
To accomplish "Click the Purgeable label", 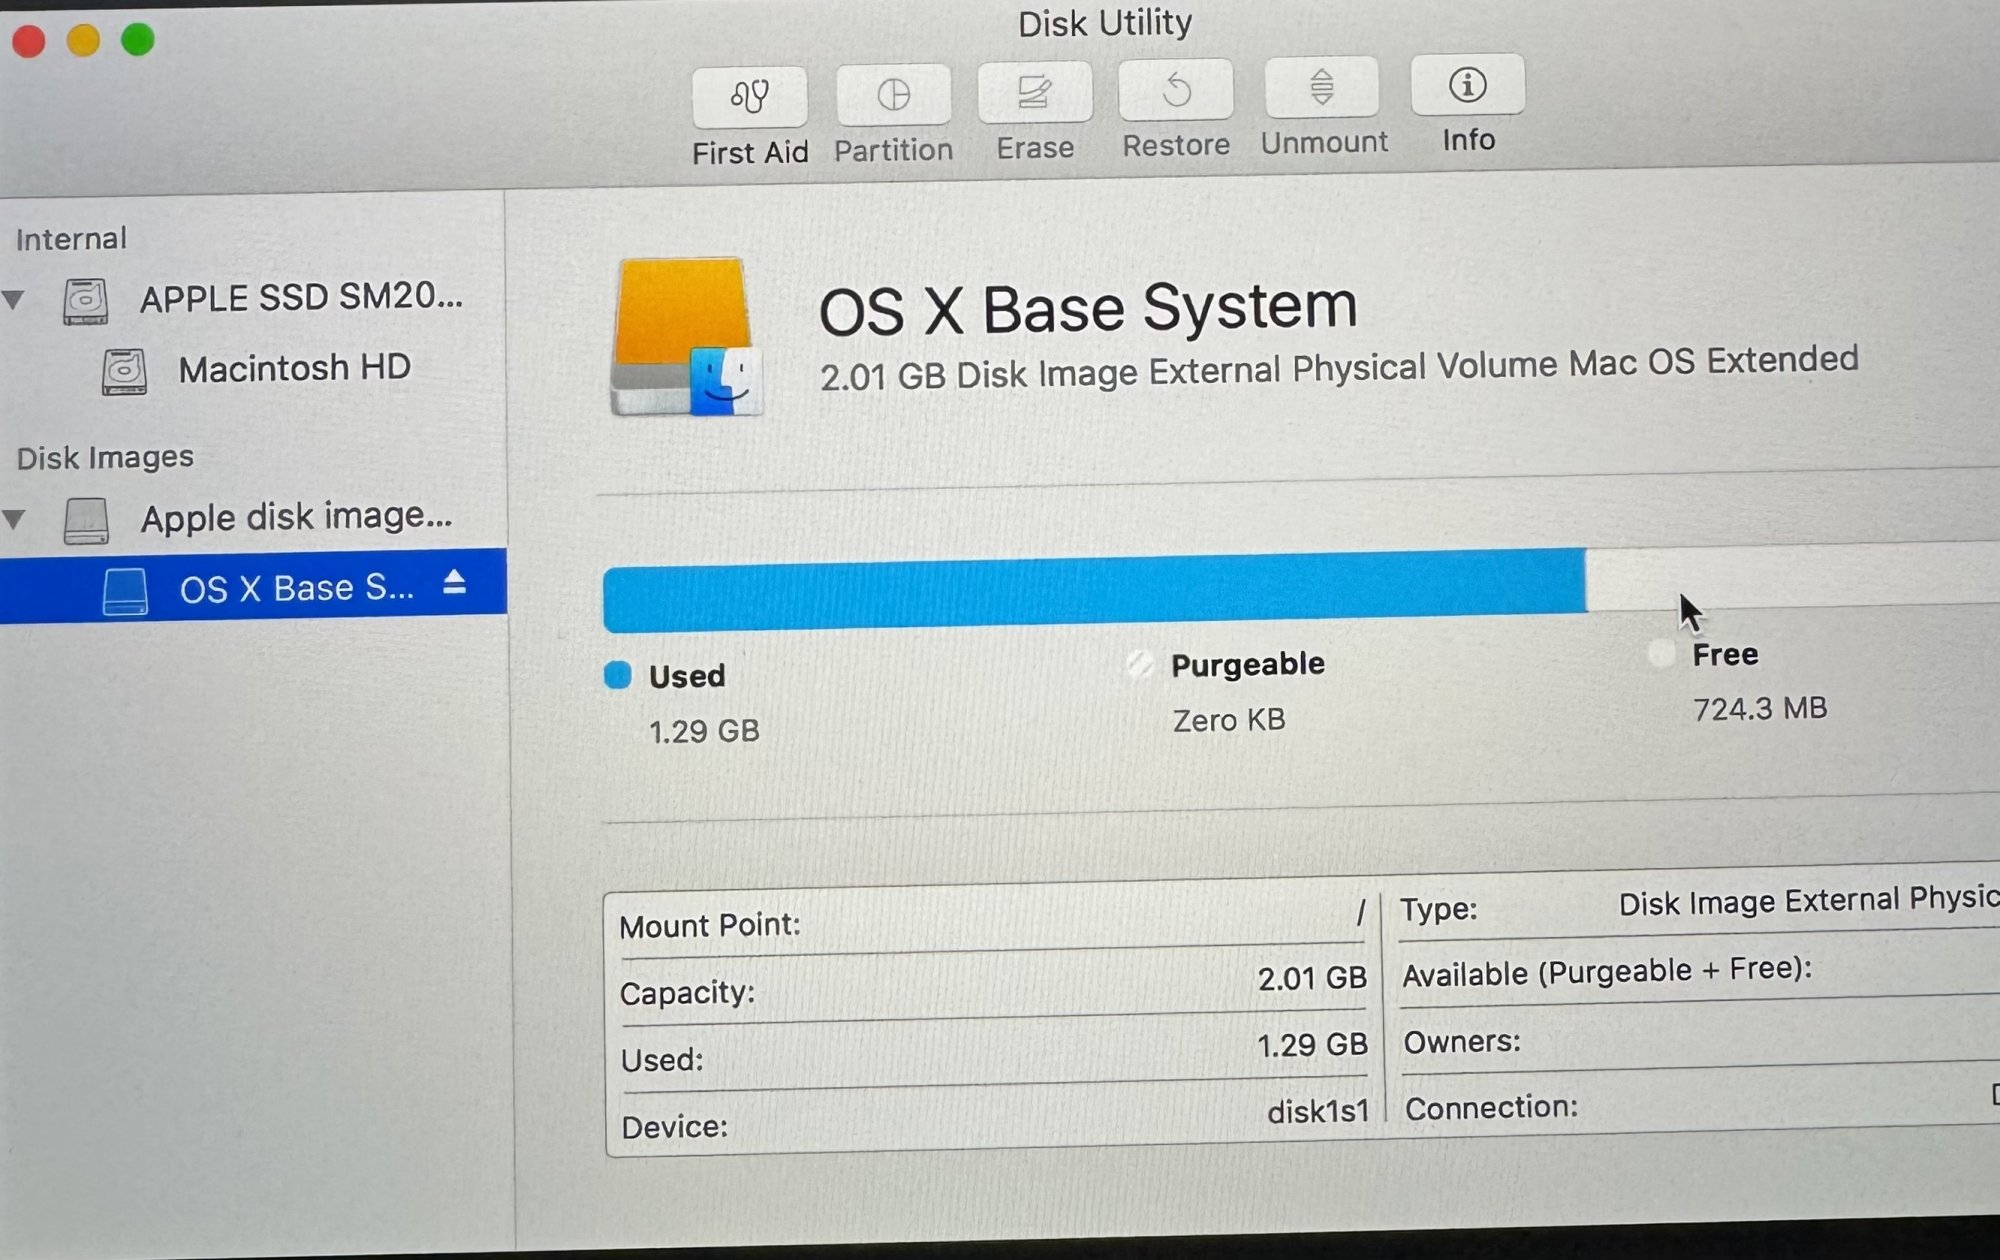I will [1248, 664].
